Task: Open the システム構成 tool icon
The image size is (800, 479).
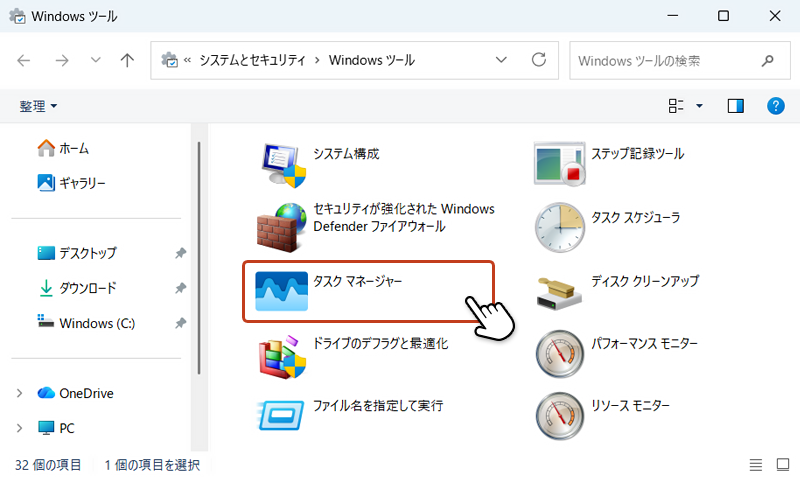Action: pyautogui.click(x=283, y=165)
